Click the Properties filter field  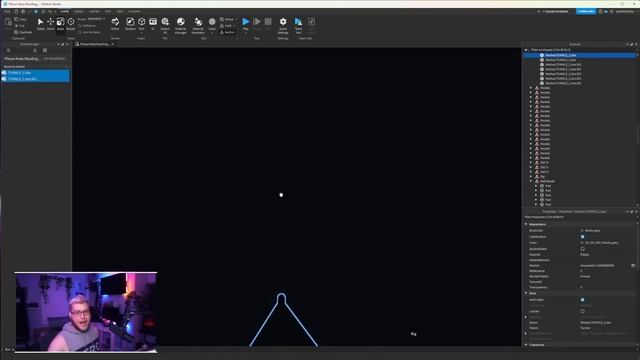click(579, 217)
